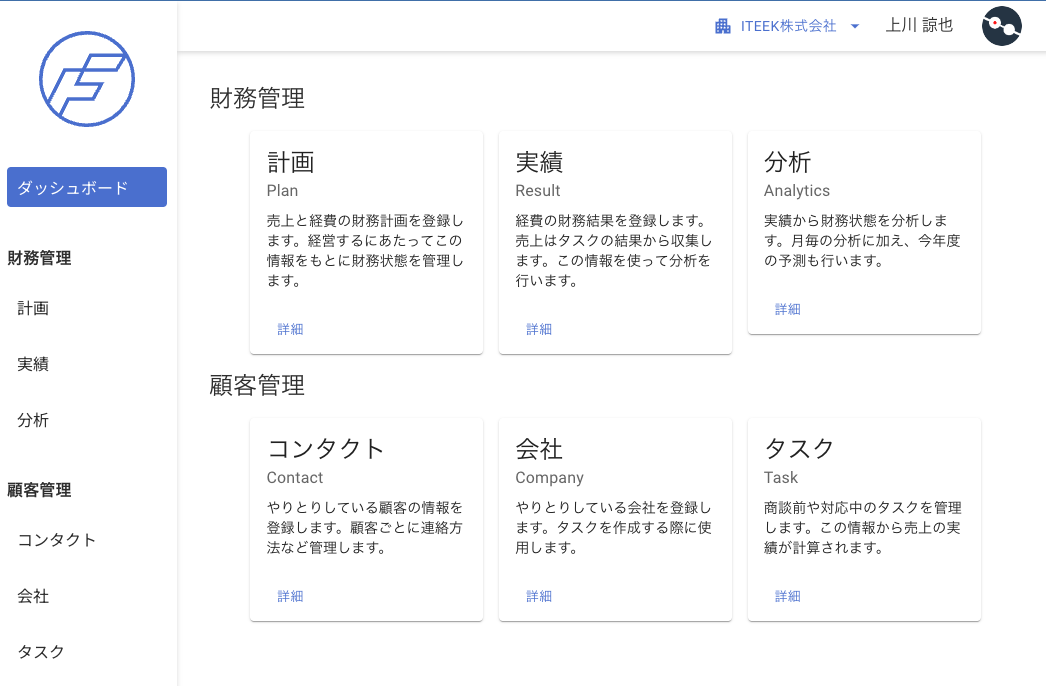
Task: Click the Task subtitle text
Action: click(x=780, y=478)
